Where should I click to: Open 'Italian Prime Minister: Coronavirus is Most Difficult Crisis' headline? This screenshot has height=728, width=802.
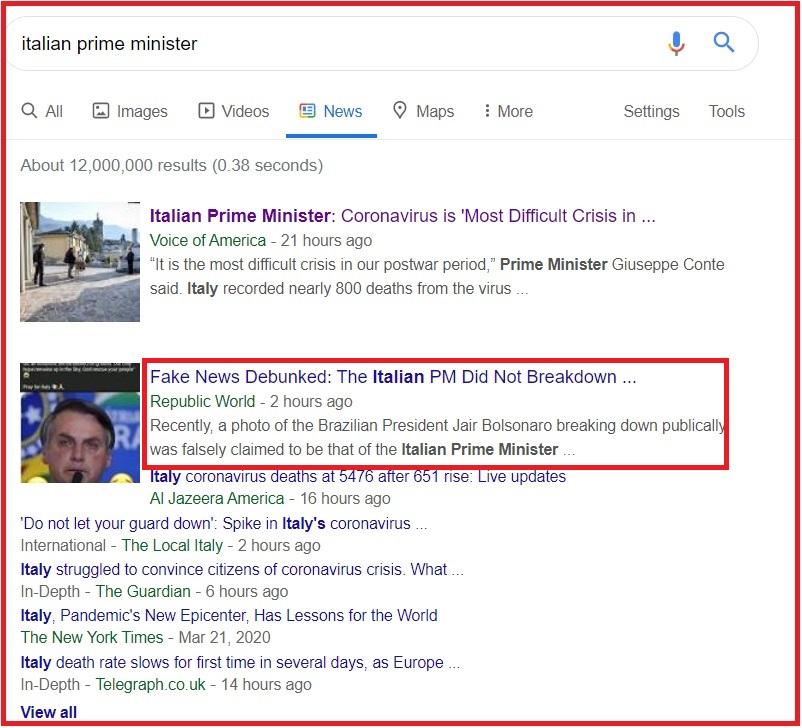[x=403, y=216]
